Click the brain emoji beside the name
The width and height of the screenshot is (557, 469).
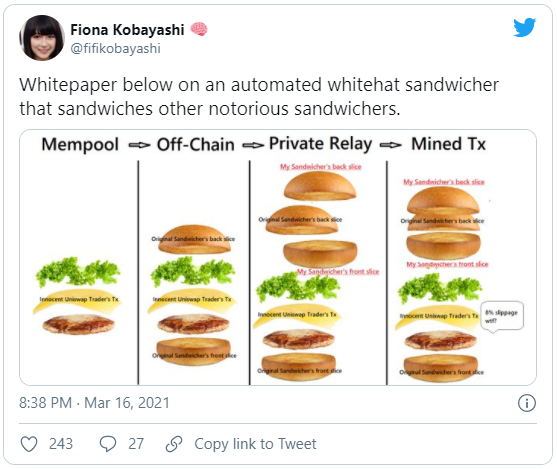tap(199, 29)
